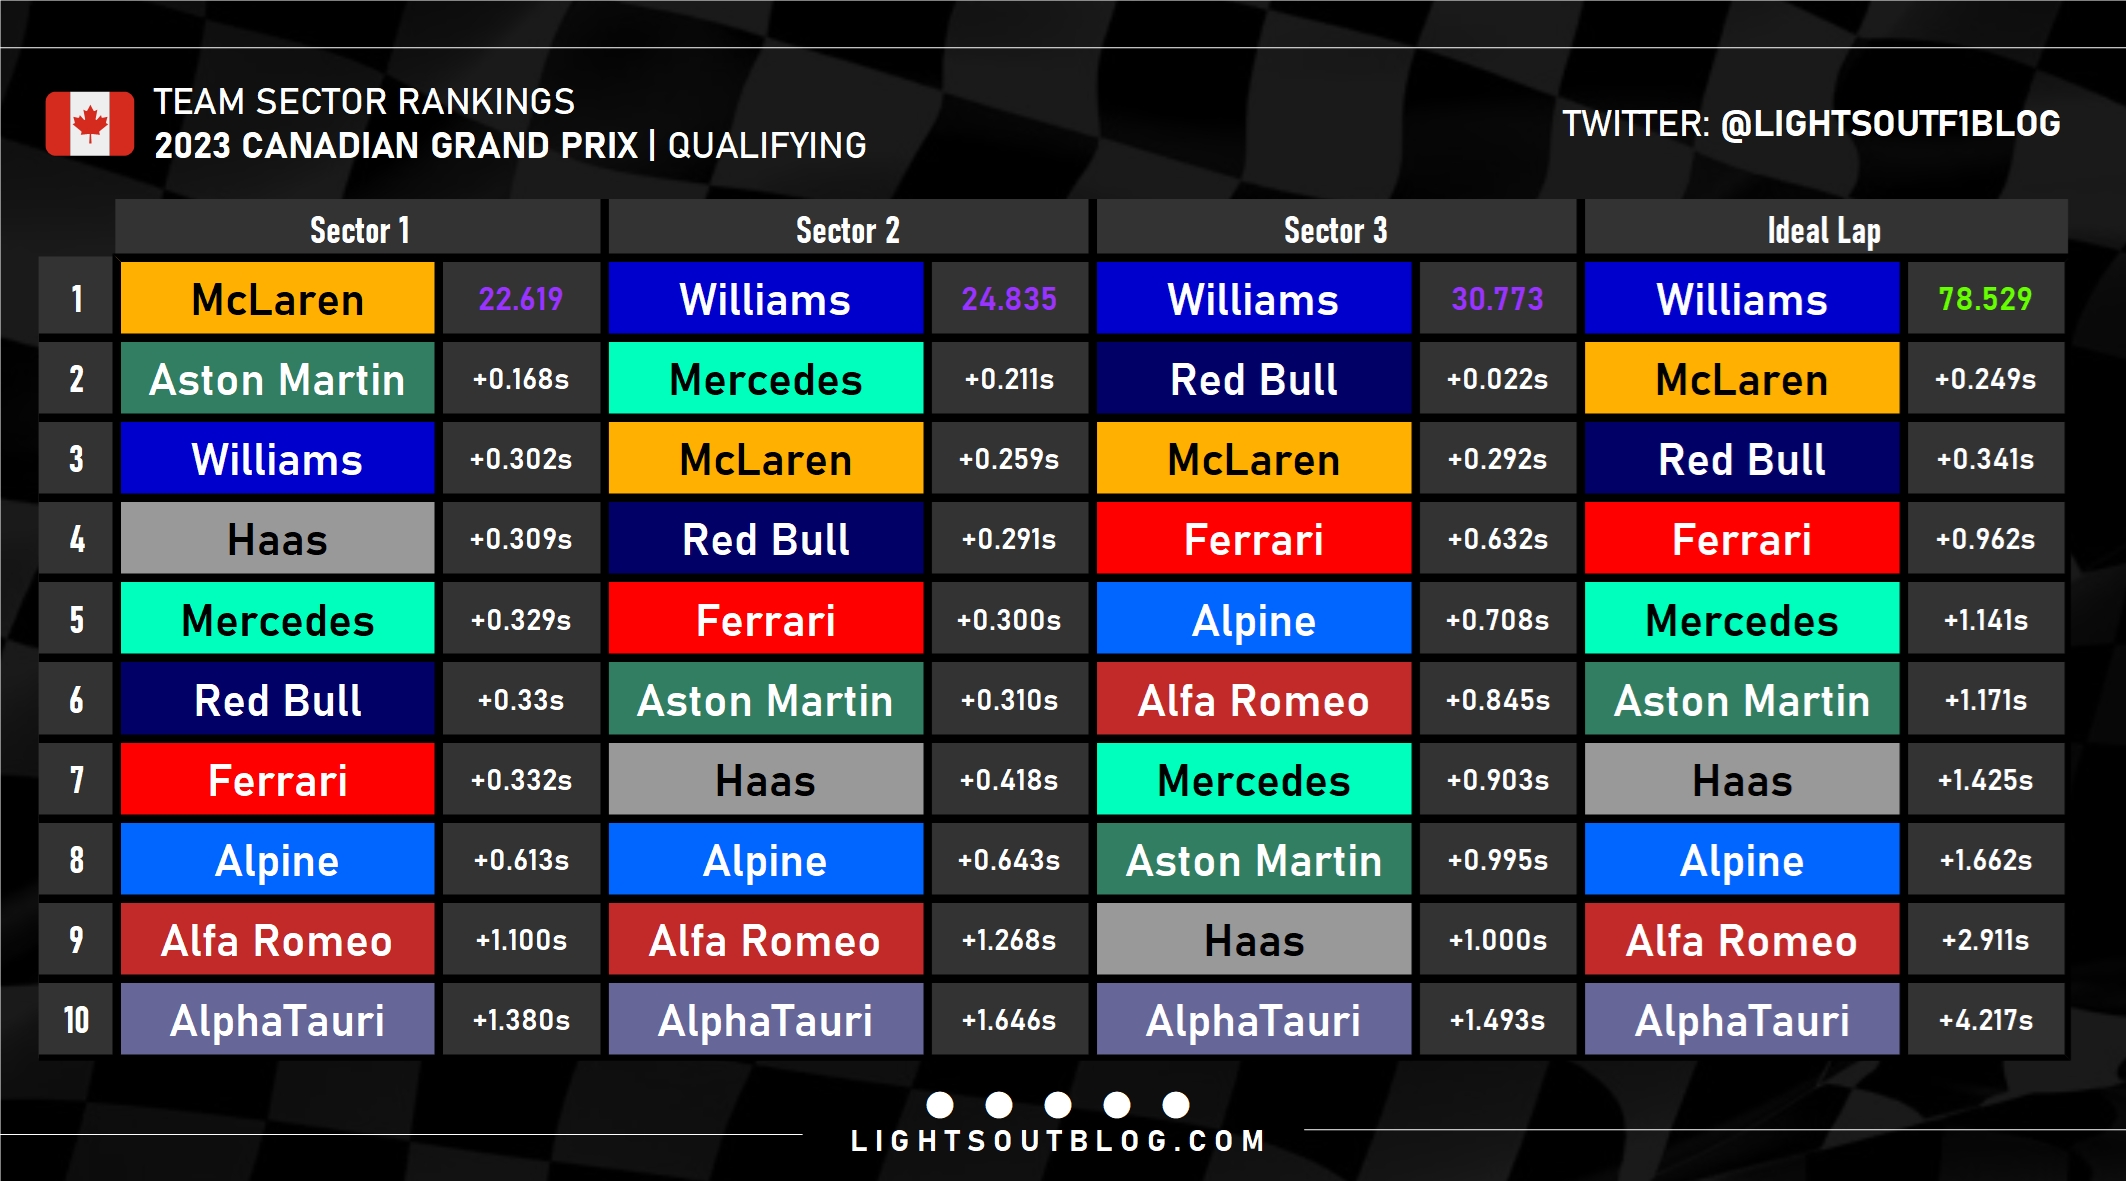Select the Sector 1 column header

pyautogui.click(x=359, y=230)
